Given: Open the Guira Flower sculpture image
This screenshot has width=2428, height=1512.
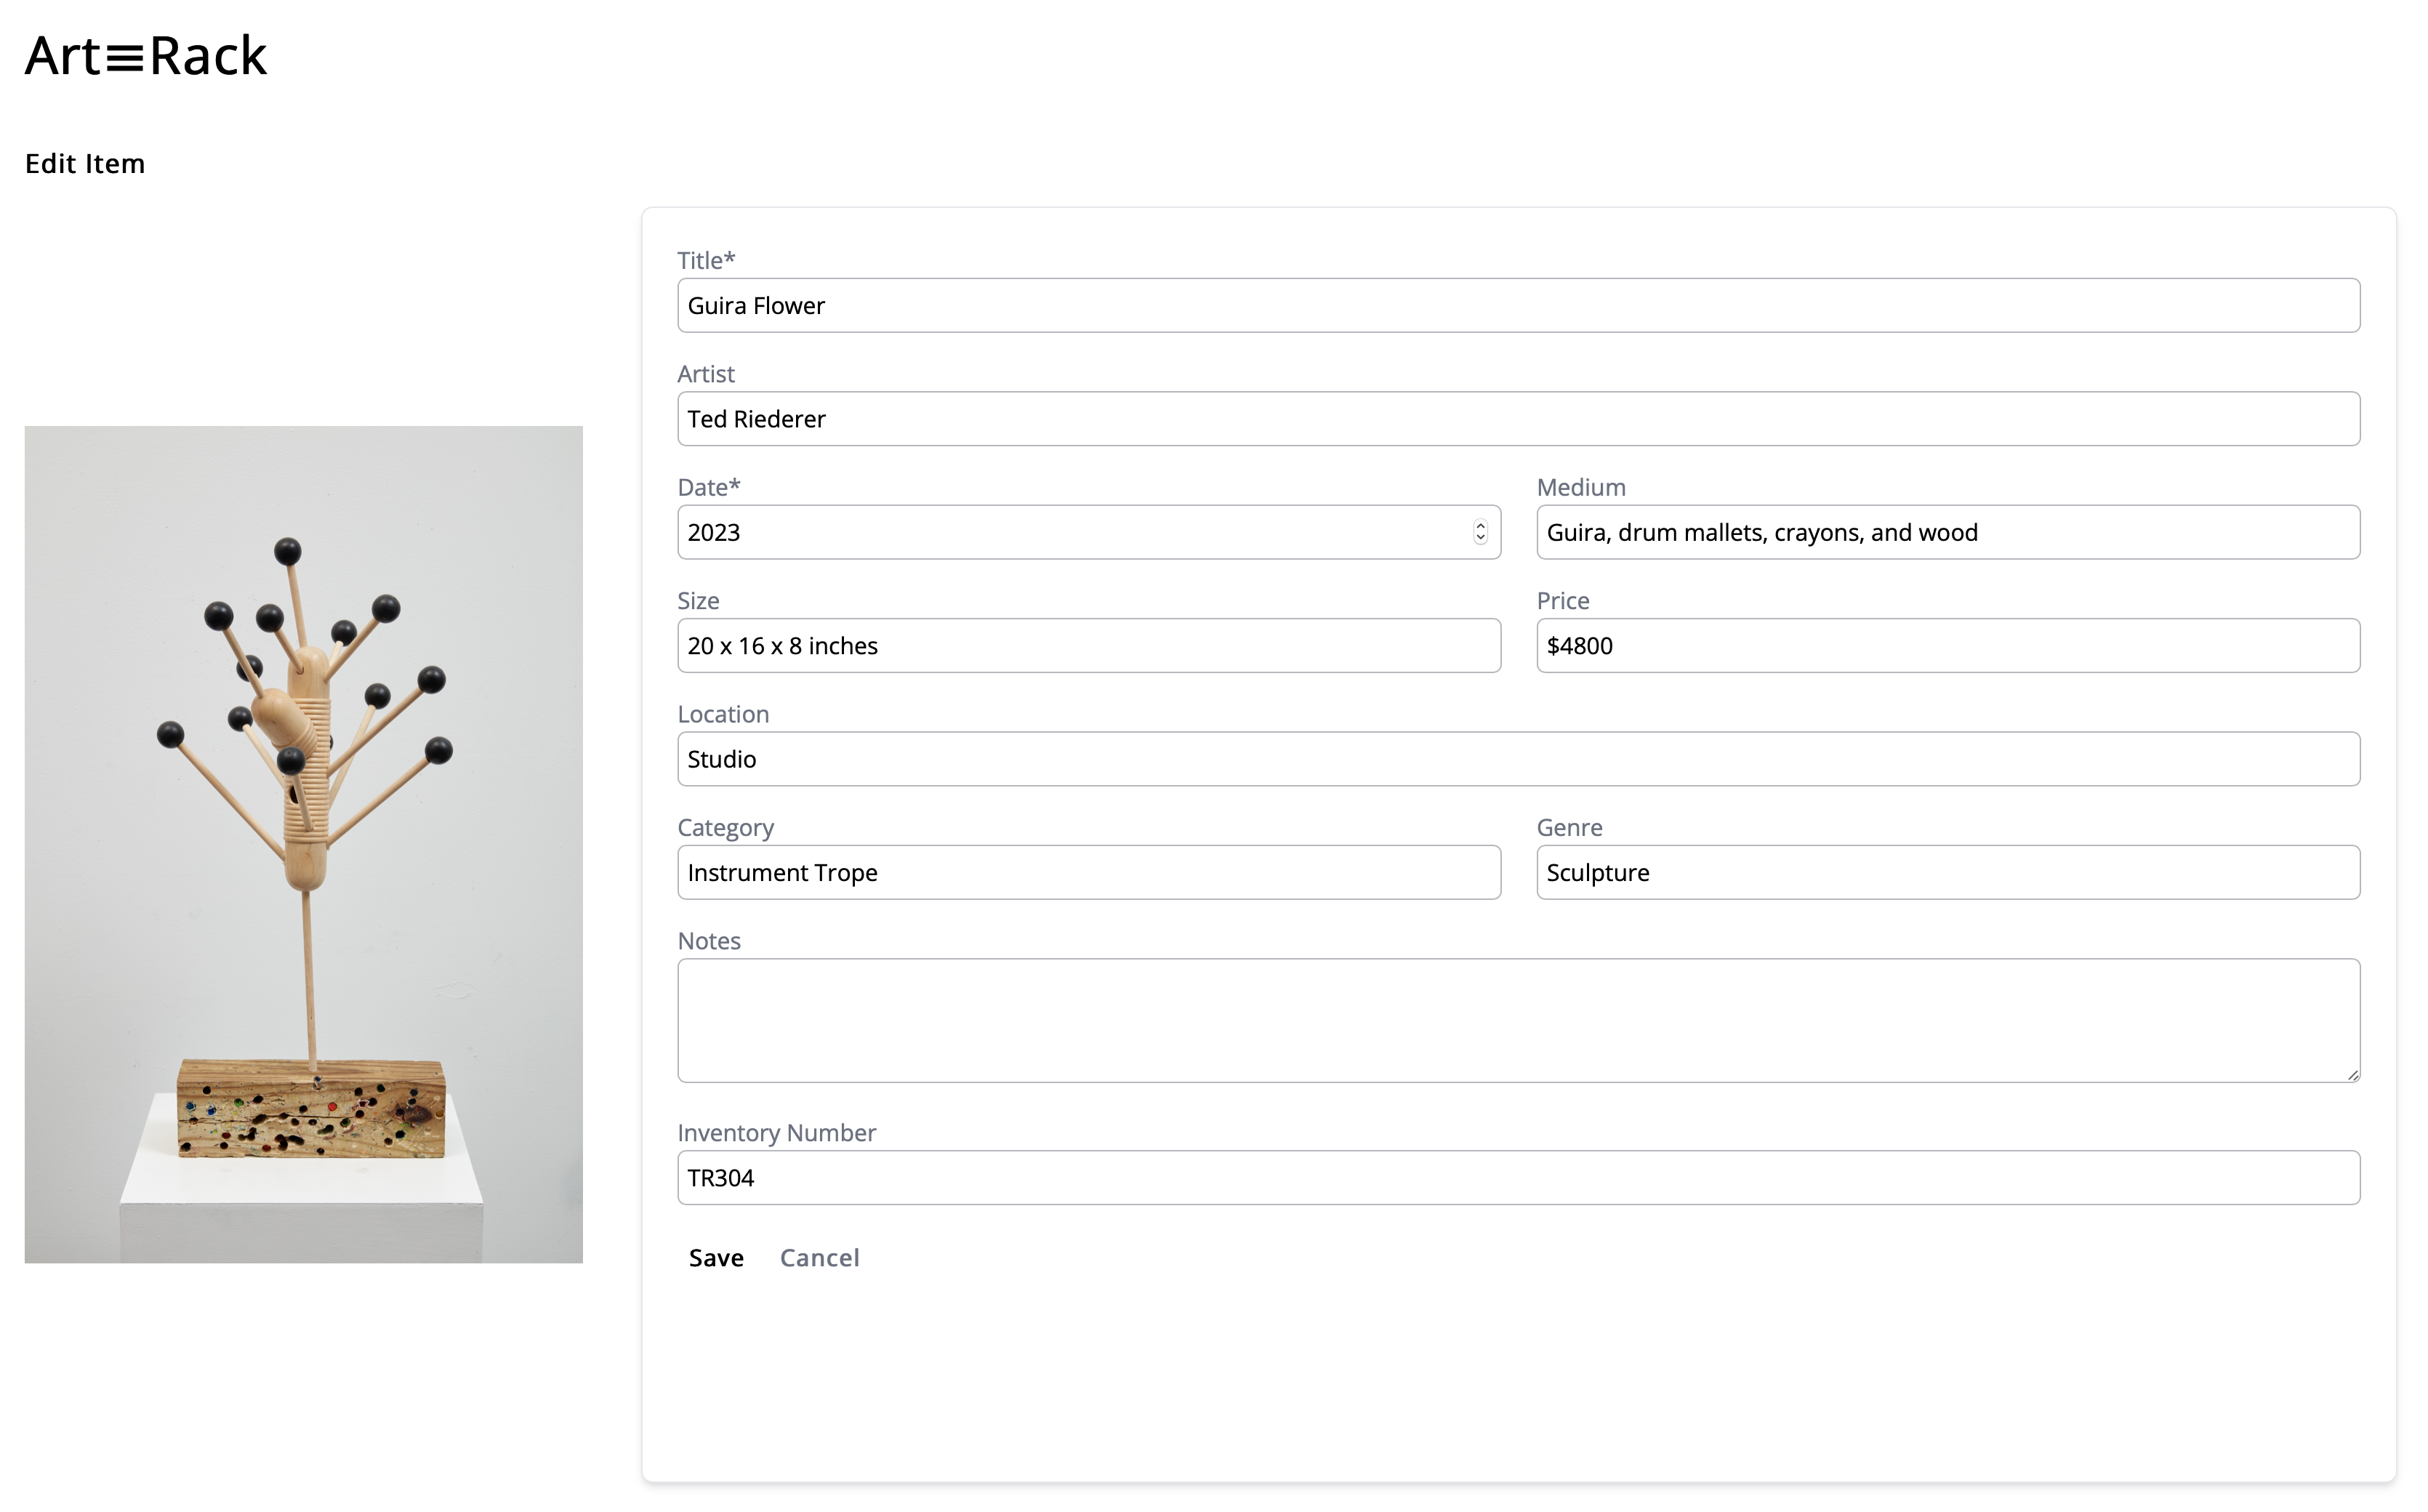Looking at the screenshot, I should (303, 844).
